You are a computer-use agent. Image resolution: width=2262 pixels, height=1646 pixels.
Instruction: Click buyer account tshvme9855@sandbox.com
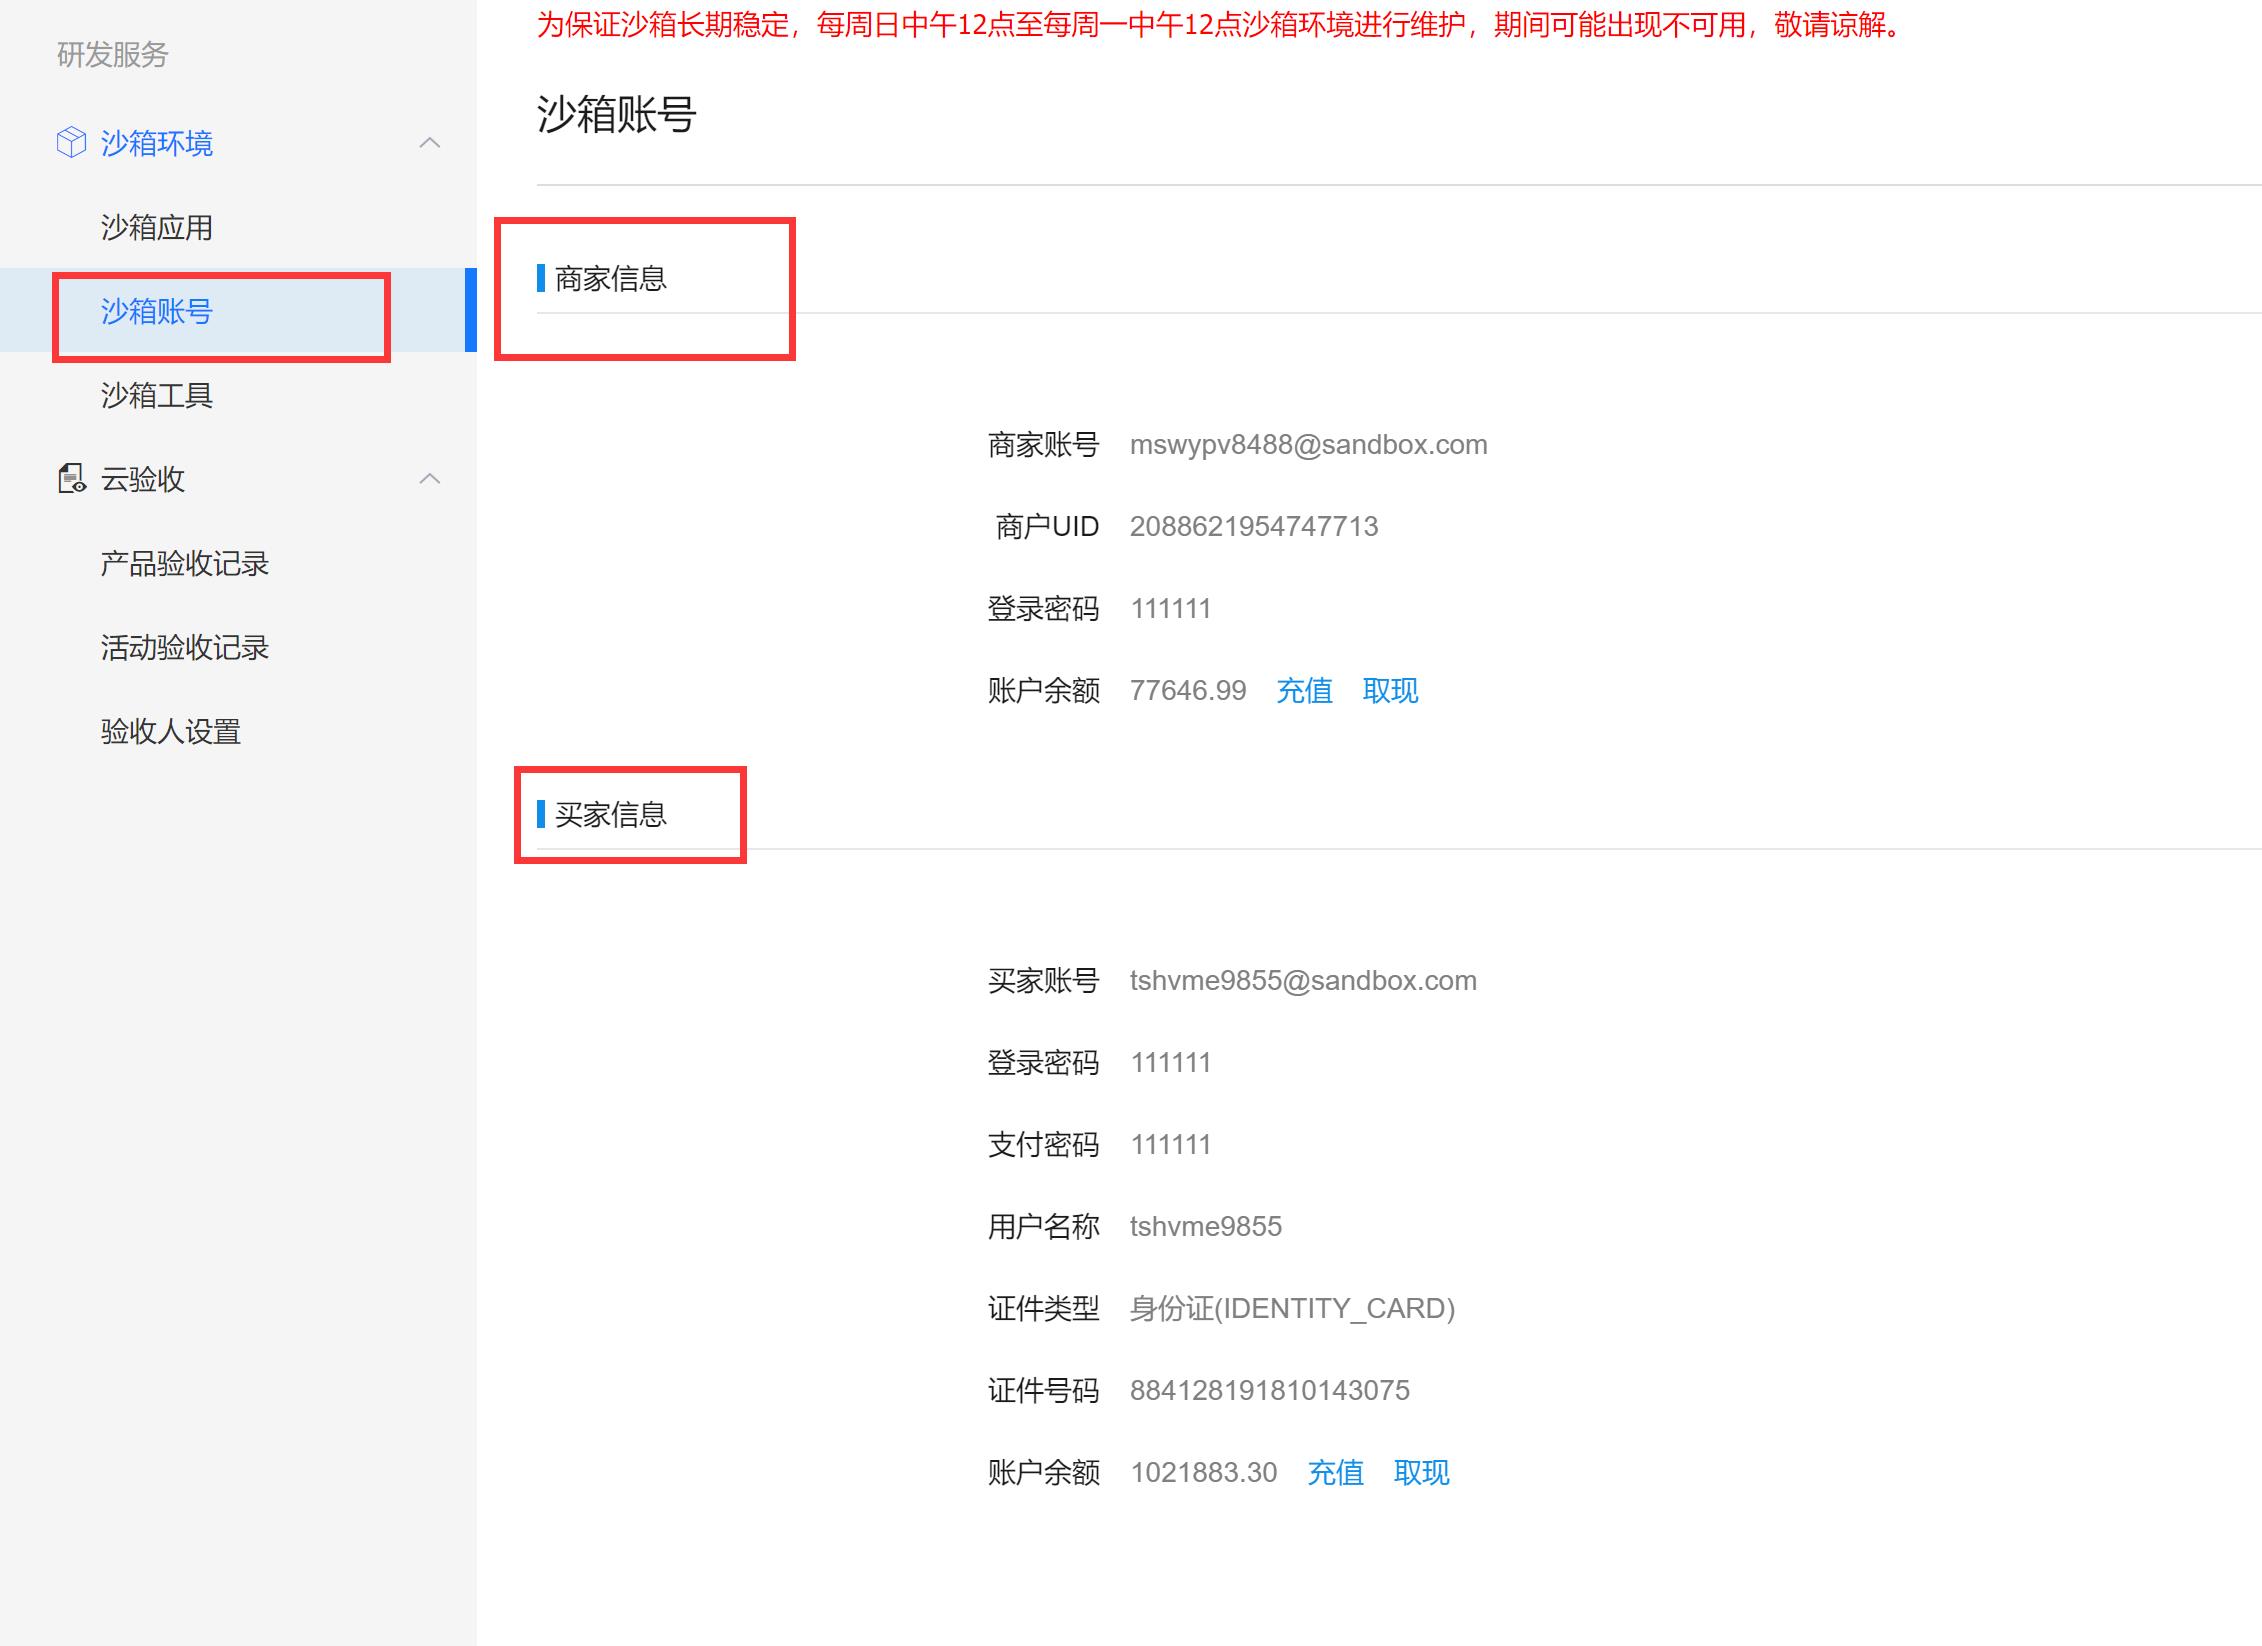1304,981
